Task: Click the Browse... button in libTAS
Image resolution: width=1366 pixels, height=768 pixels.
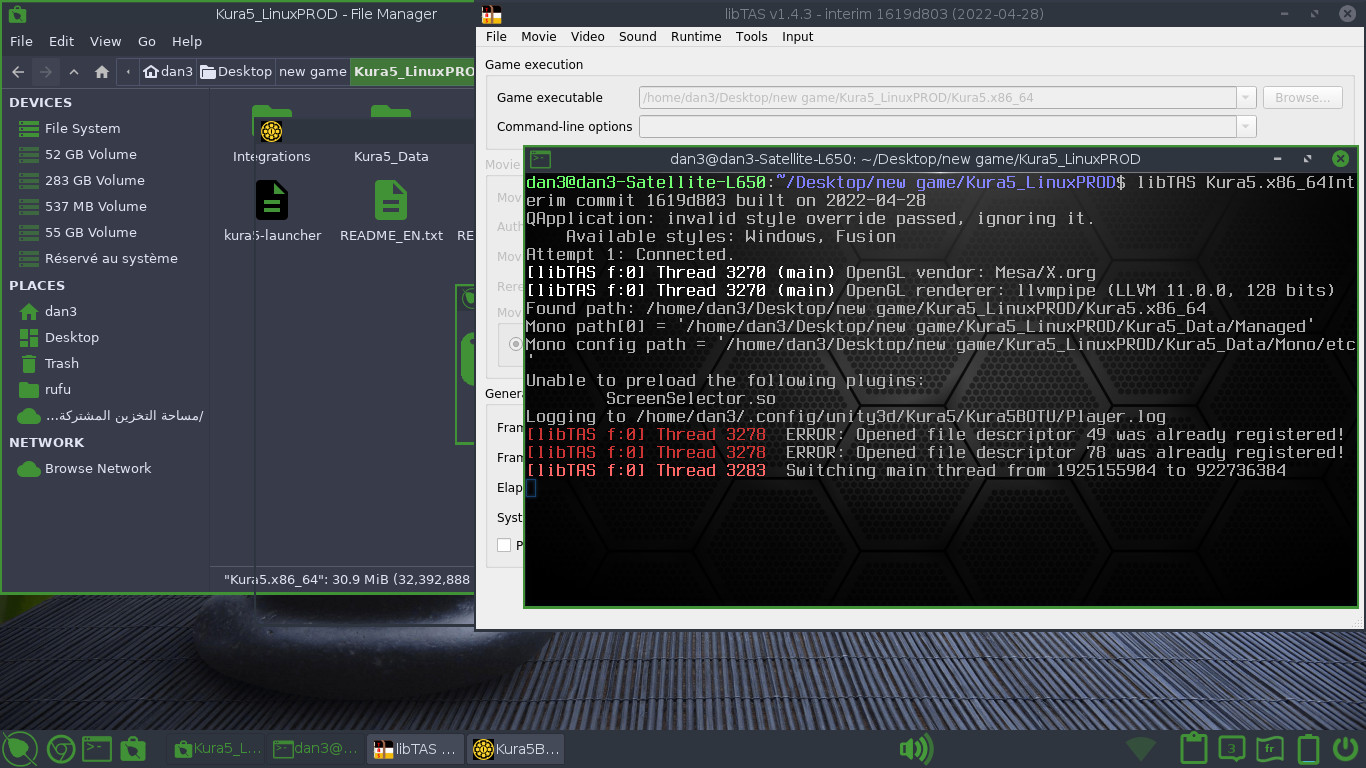Action: tap(1302, 97)
